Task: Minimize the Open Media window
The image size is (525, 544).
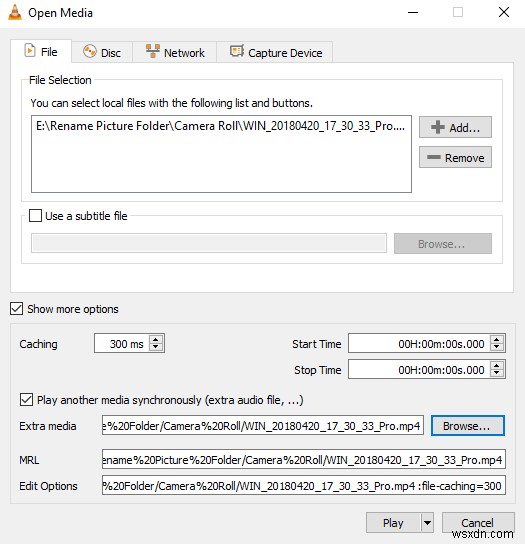Action: click(413, 12)
